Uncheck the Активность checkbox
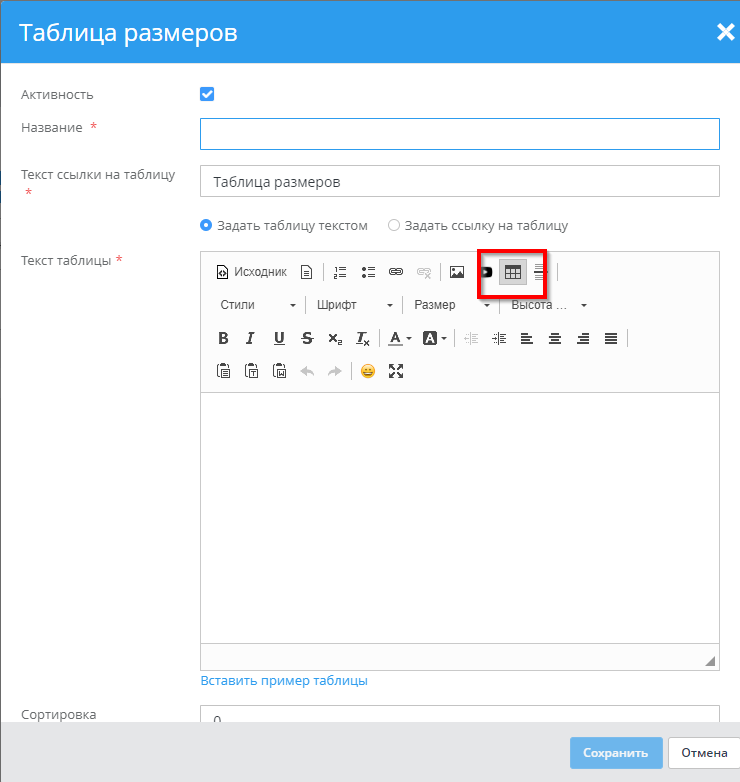 (207, 94)
